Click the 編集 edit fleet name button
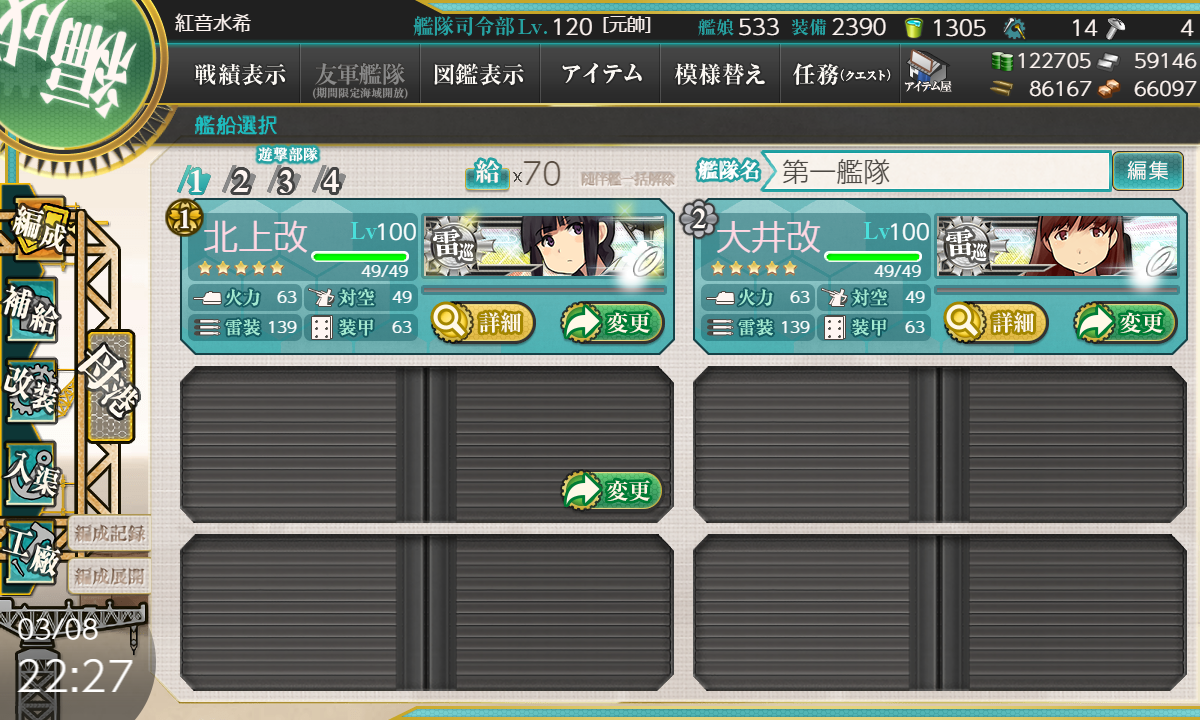This screenshot has width=1200, height=720. click(1147, 171)
